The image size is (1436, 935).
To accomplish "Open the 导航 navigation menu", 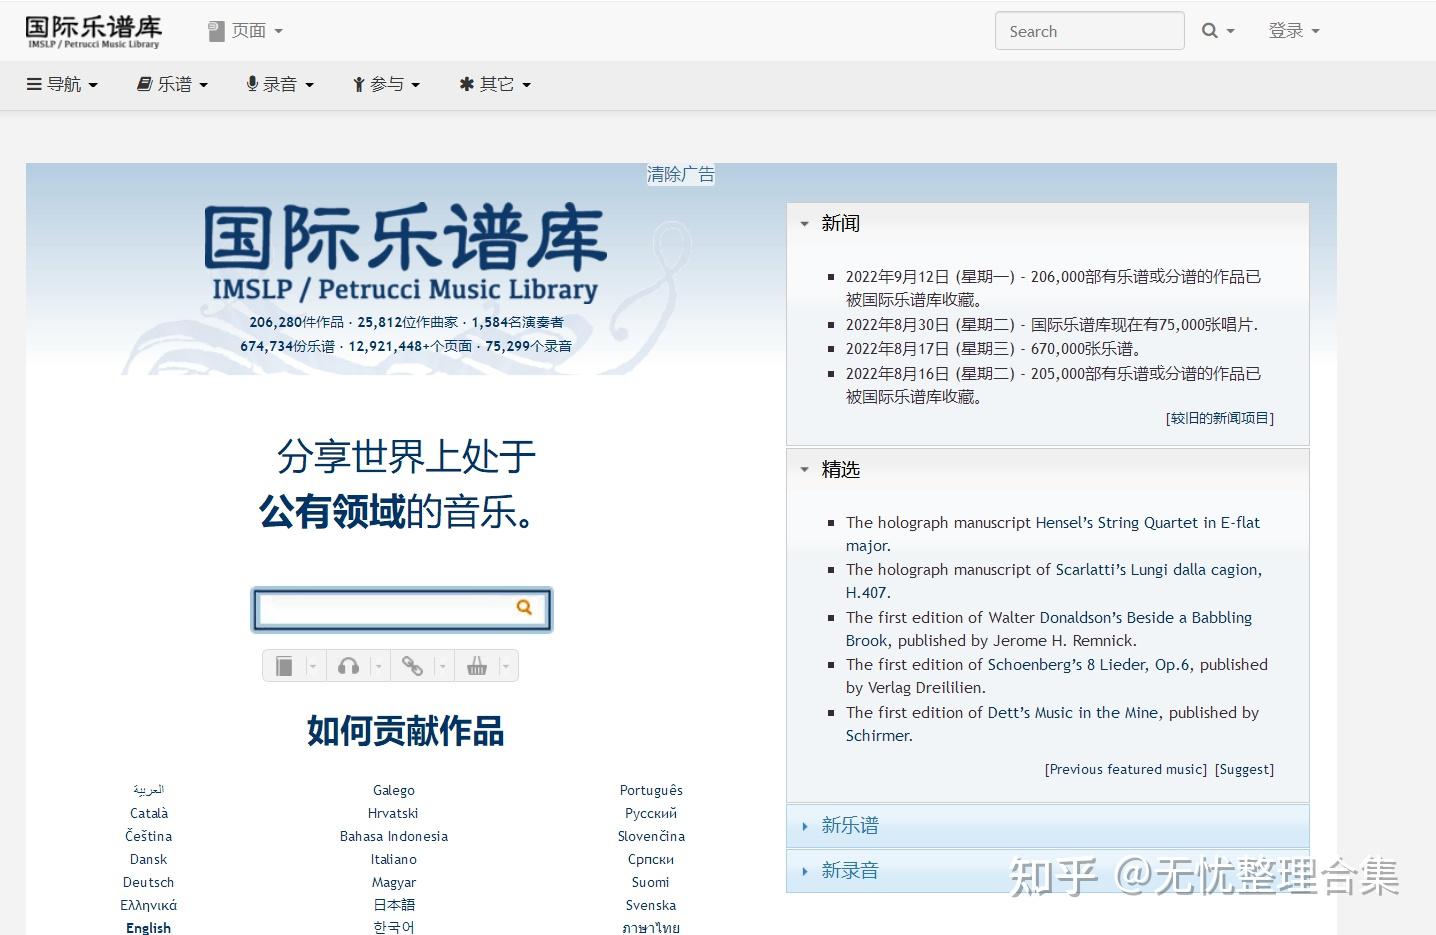I will [63, 84].
